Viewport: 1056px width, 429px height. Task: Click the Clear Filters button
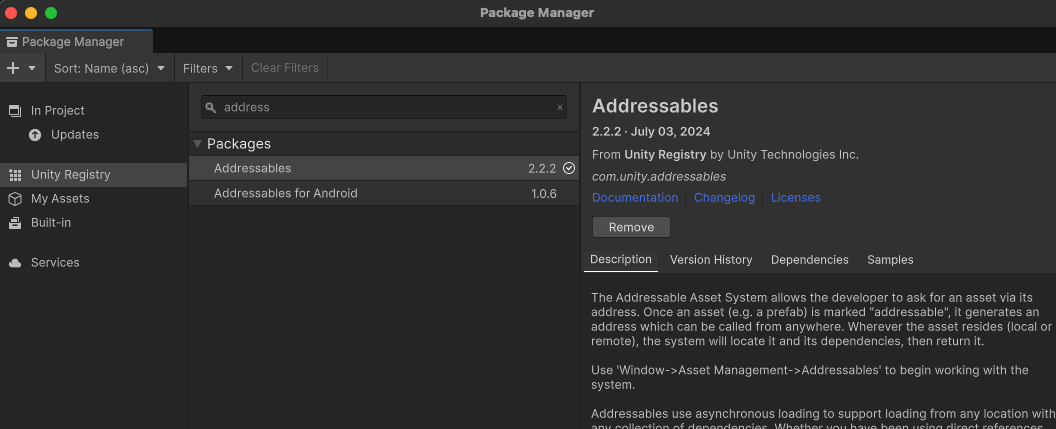pos(285,68)
